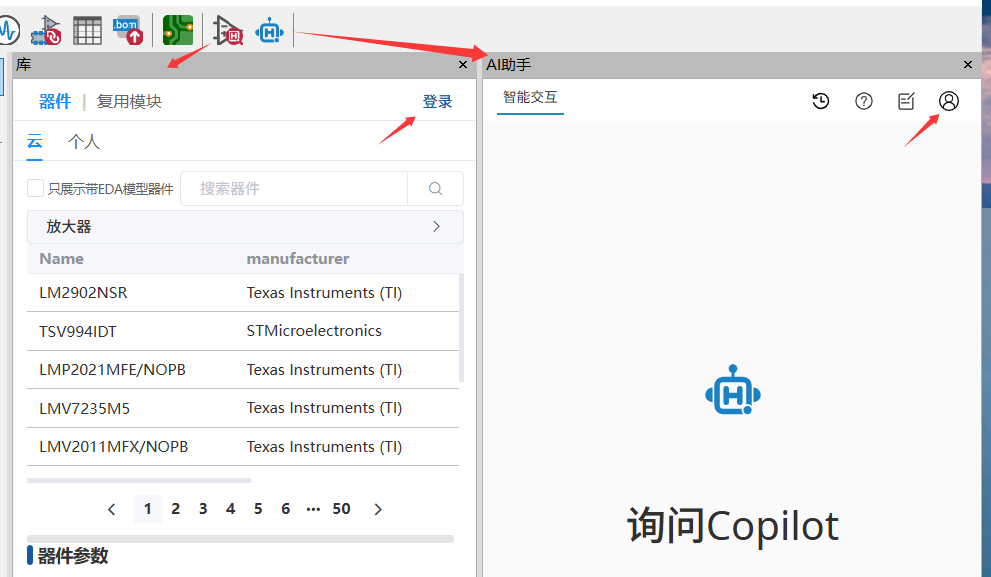Screen dimensions: 991x577
Task: Click the 登录 link
Action: (437, 101)
